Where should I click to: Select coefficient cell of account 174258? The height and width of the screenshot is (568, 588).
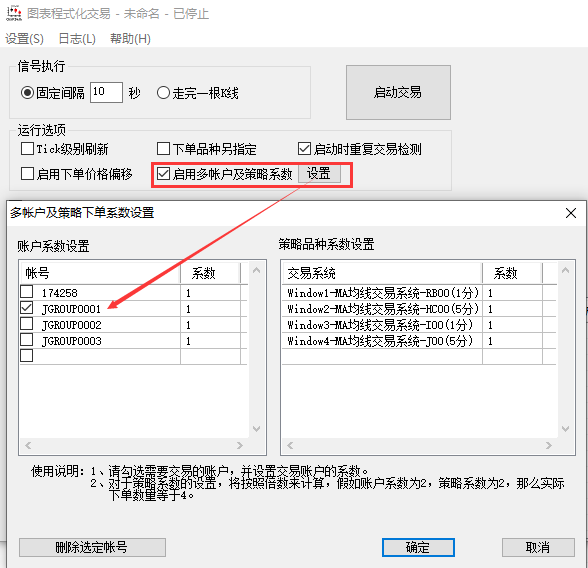coord(210,293)
